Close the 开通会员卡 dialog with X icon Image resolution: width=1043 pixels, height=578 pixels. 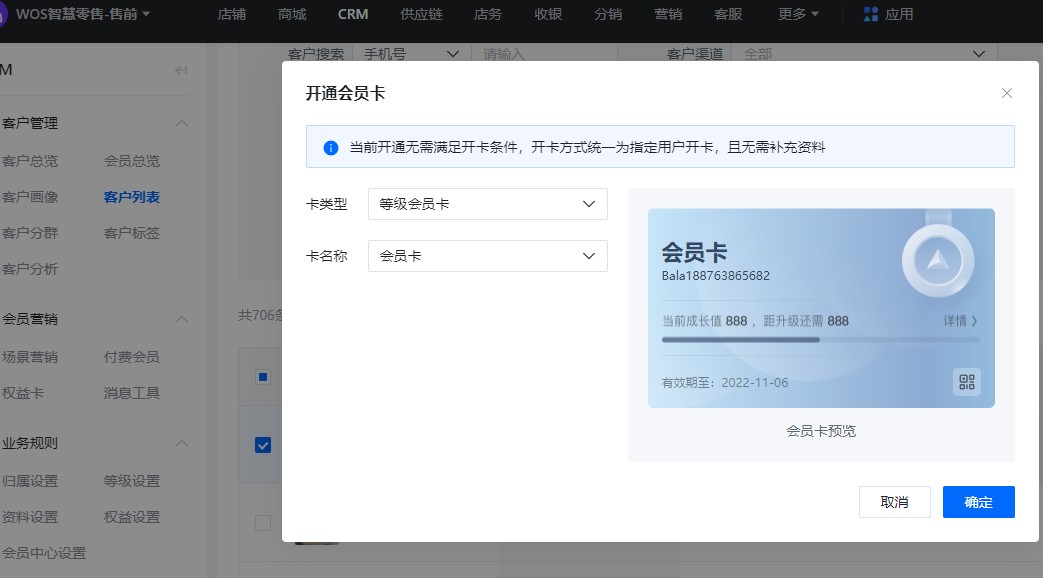[x=1007, y=93]
